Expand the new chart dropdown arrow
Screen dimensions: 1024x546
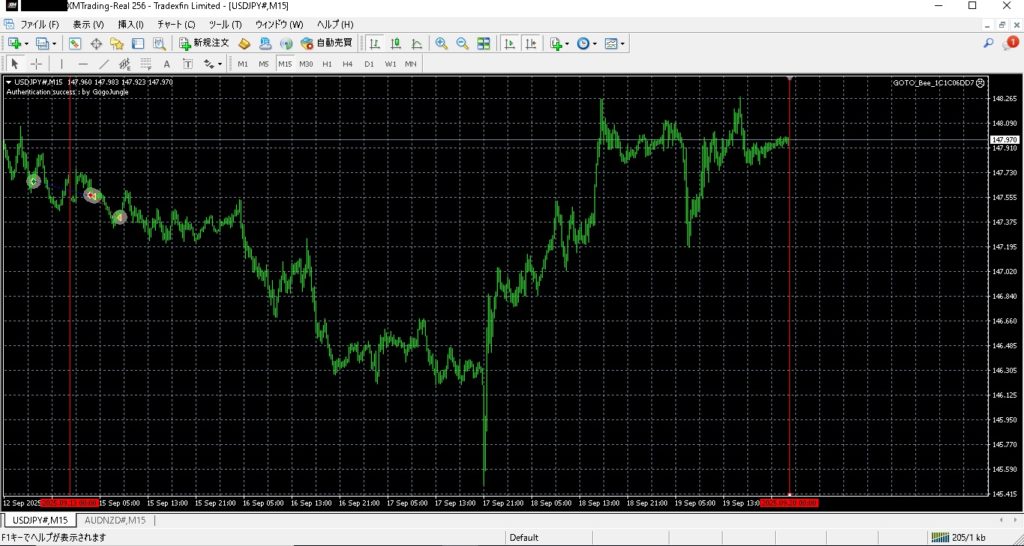pyautogui.click(x=26, y=44)
